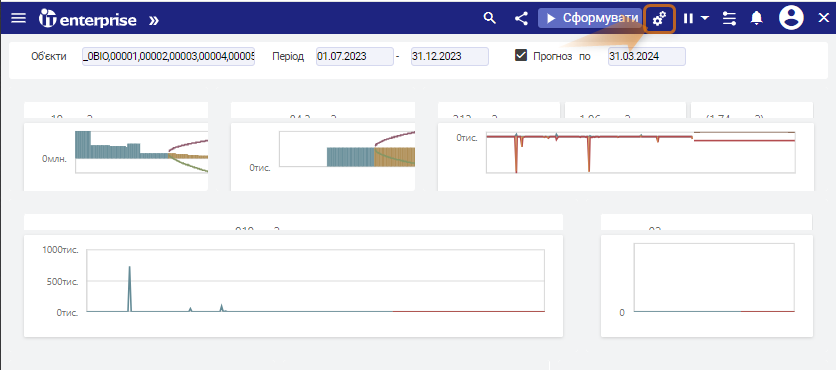Open the hamburger main menu

(19, 18)
